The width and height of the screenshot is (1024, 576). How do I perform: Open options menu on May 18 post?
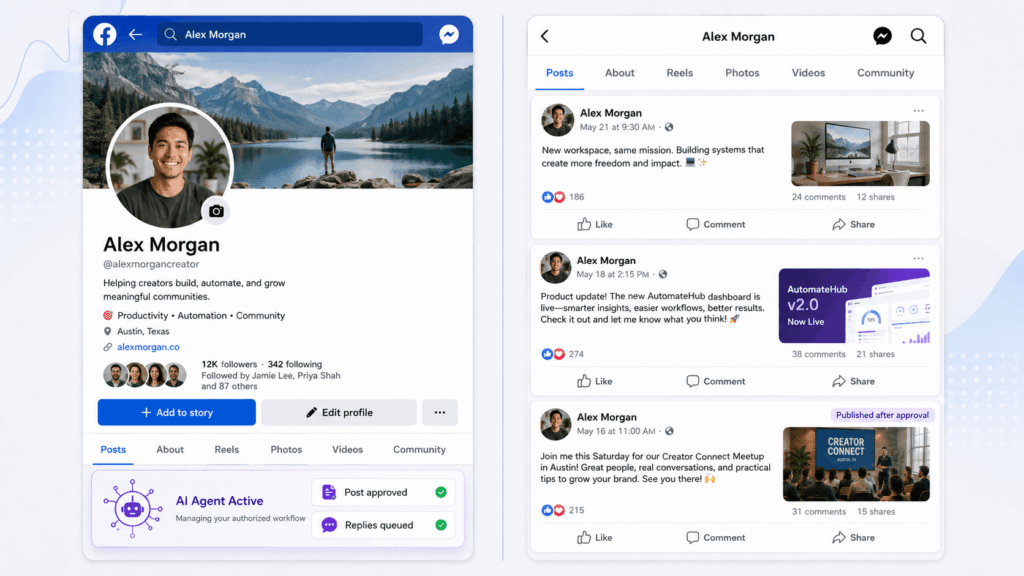[918, 259]
